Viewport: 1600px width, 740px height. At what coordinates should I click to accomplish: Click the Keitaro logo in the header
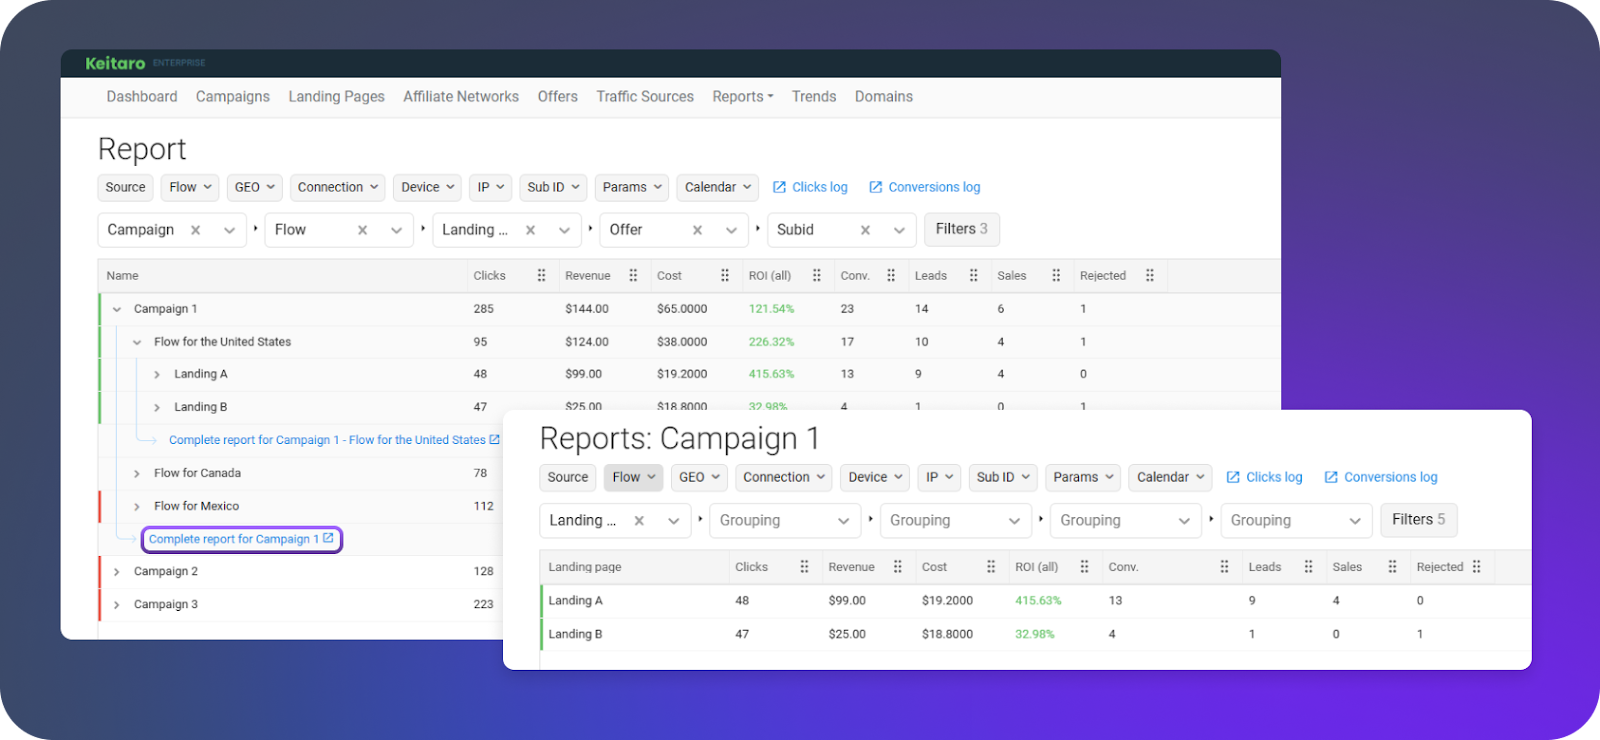pos(115,63)
